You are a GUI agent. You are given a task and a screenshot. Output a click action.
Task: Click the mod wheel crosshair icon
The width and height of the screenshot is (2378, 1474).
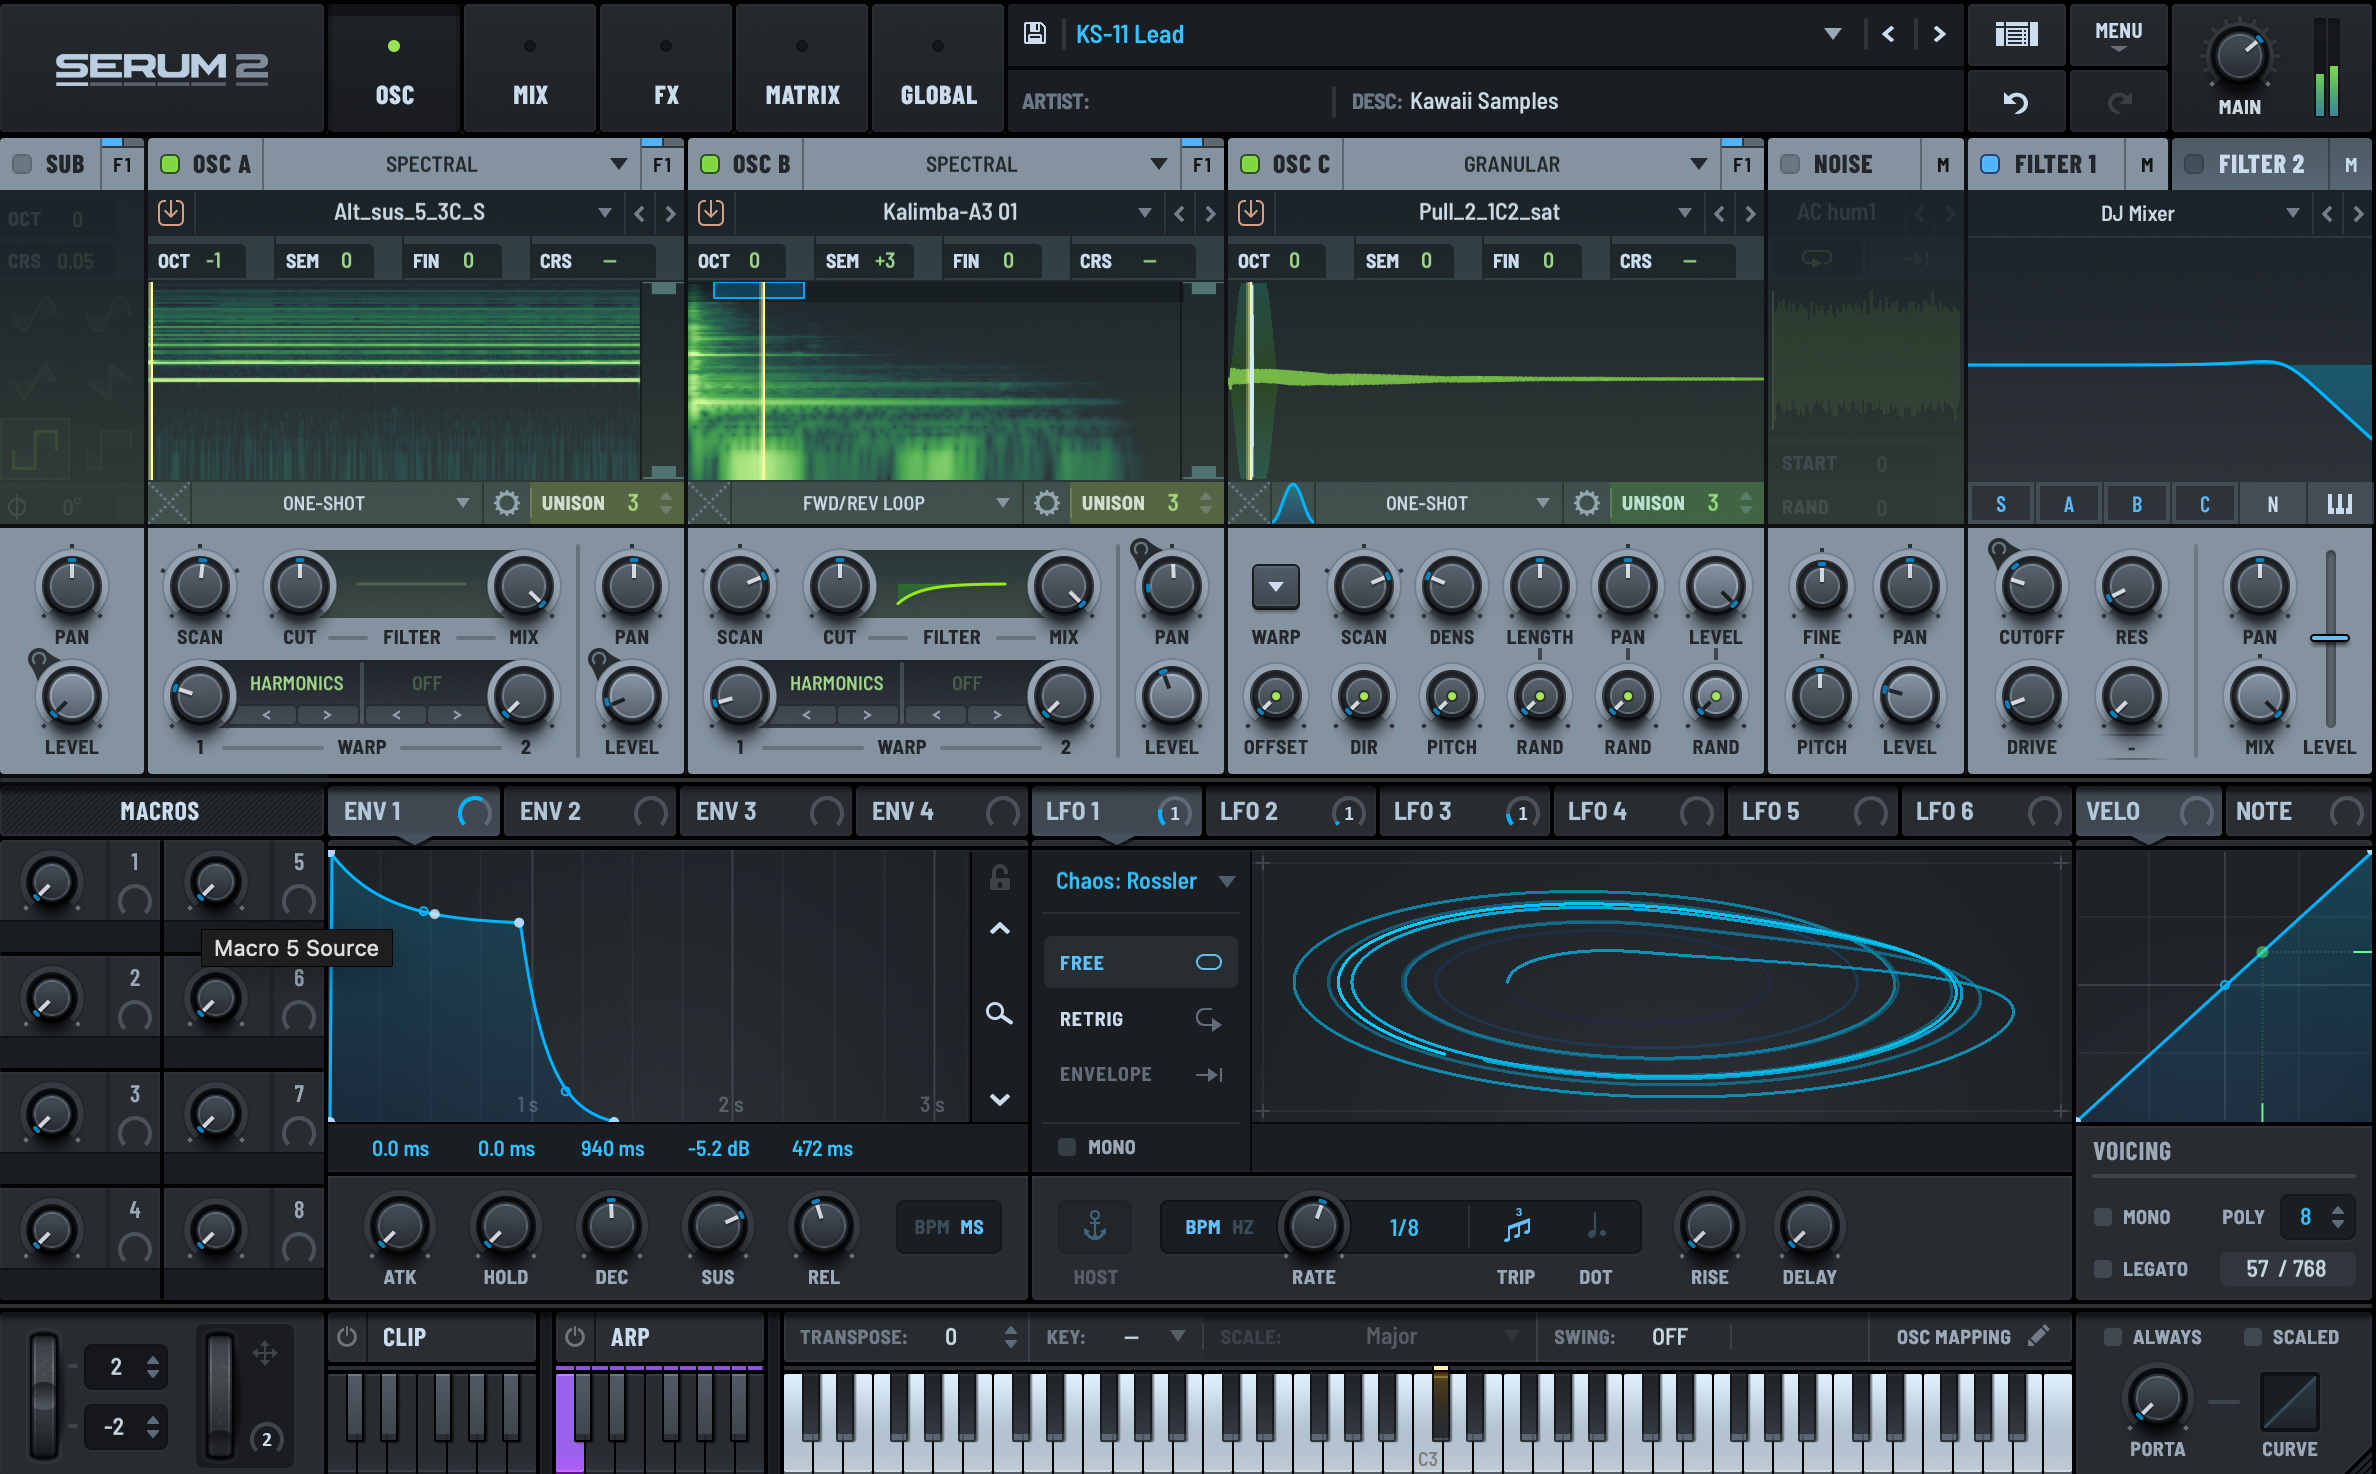tap(265, 1354)
